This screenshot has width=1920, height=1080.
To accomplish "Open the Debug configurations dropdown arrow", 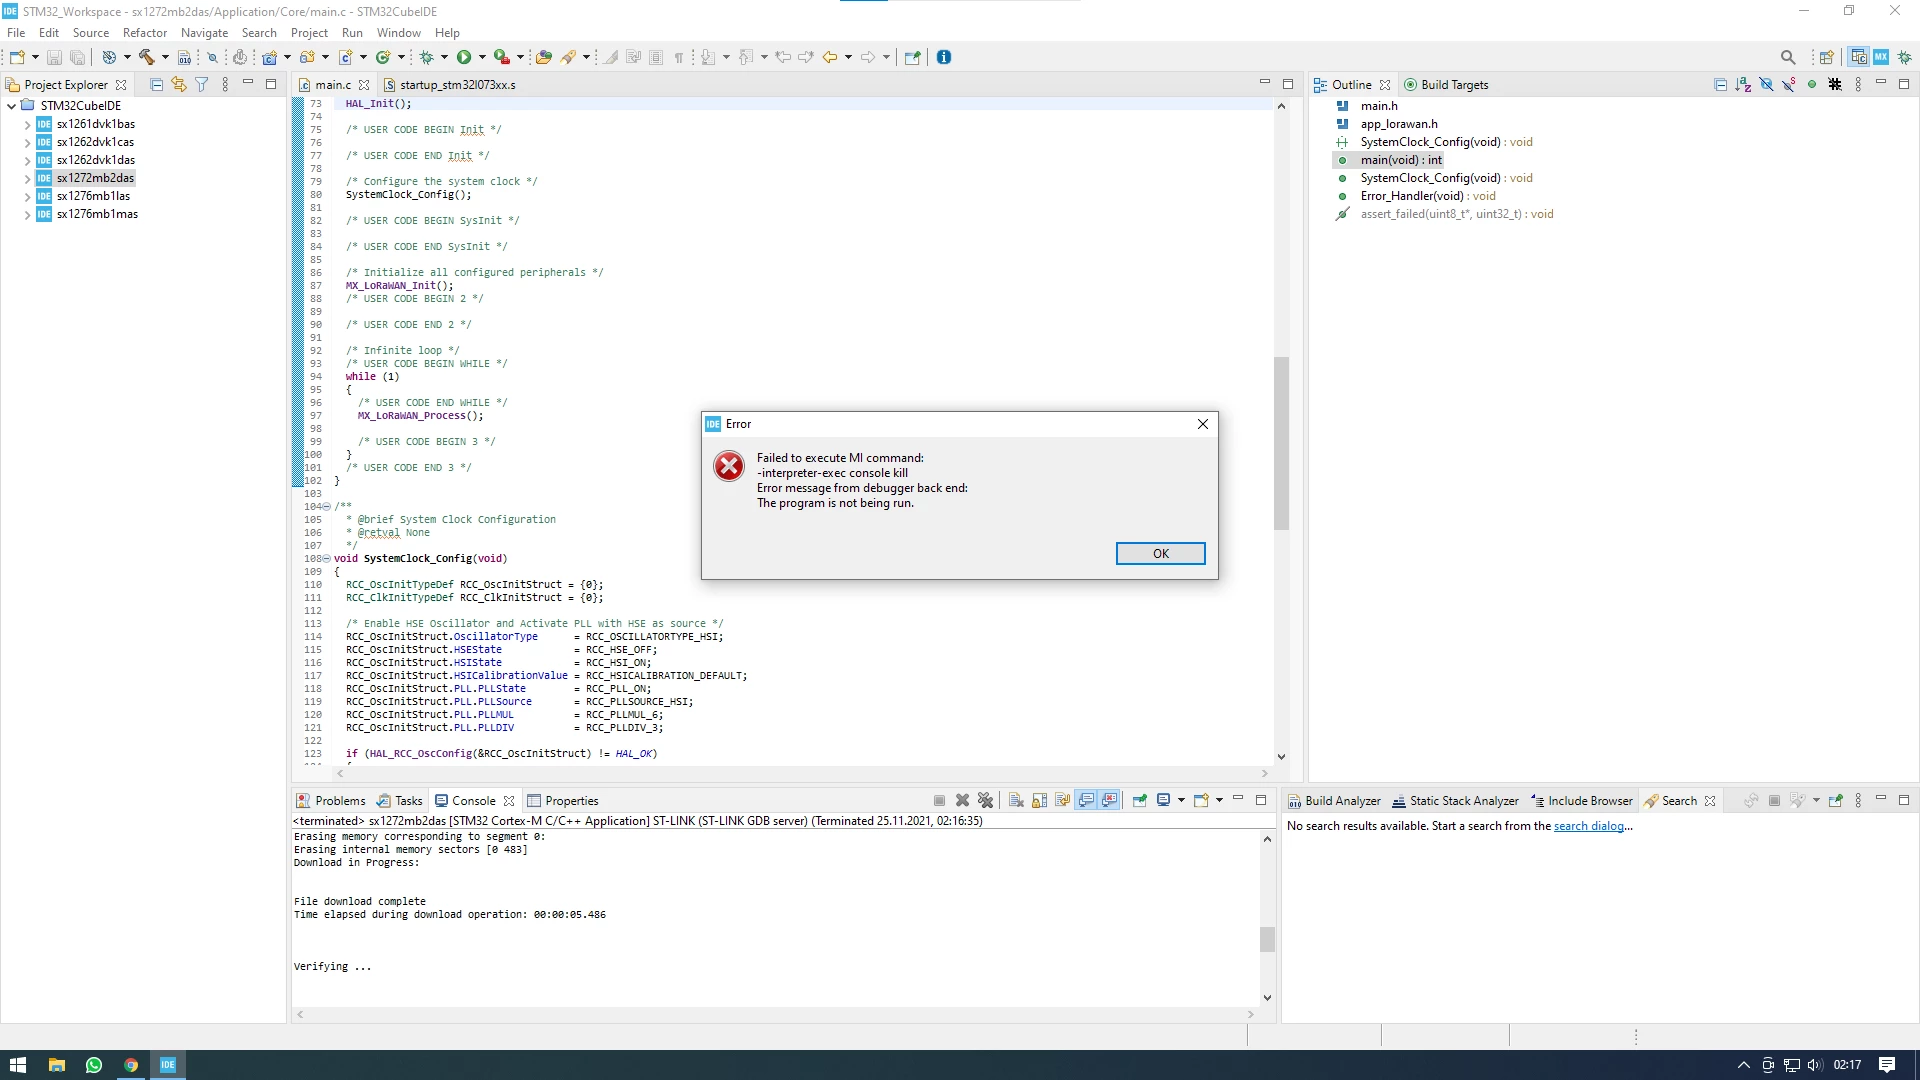I will (445, 57).
